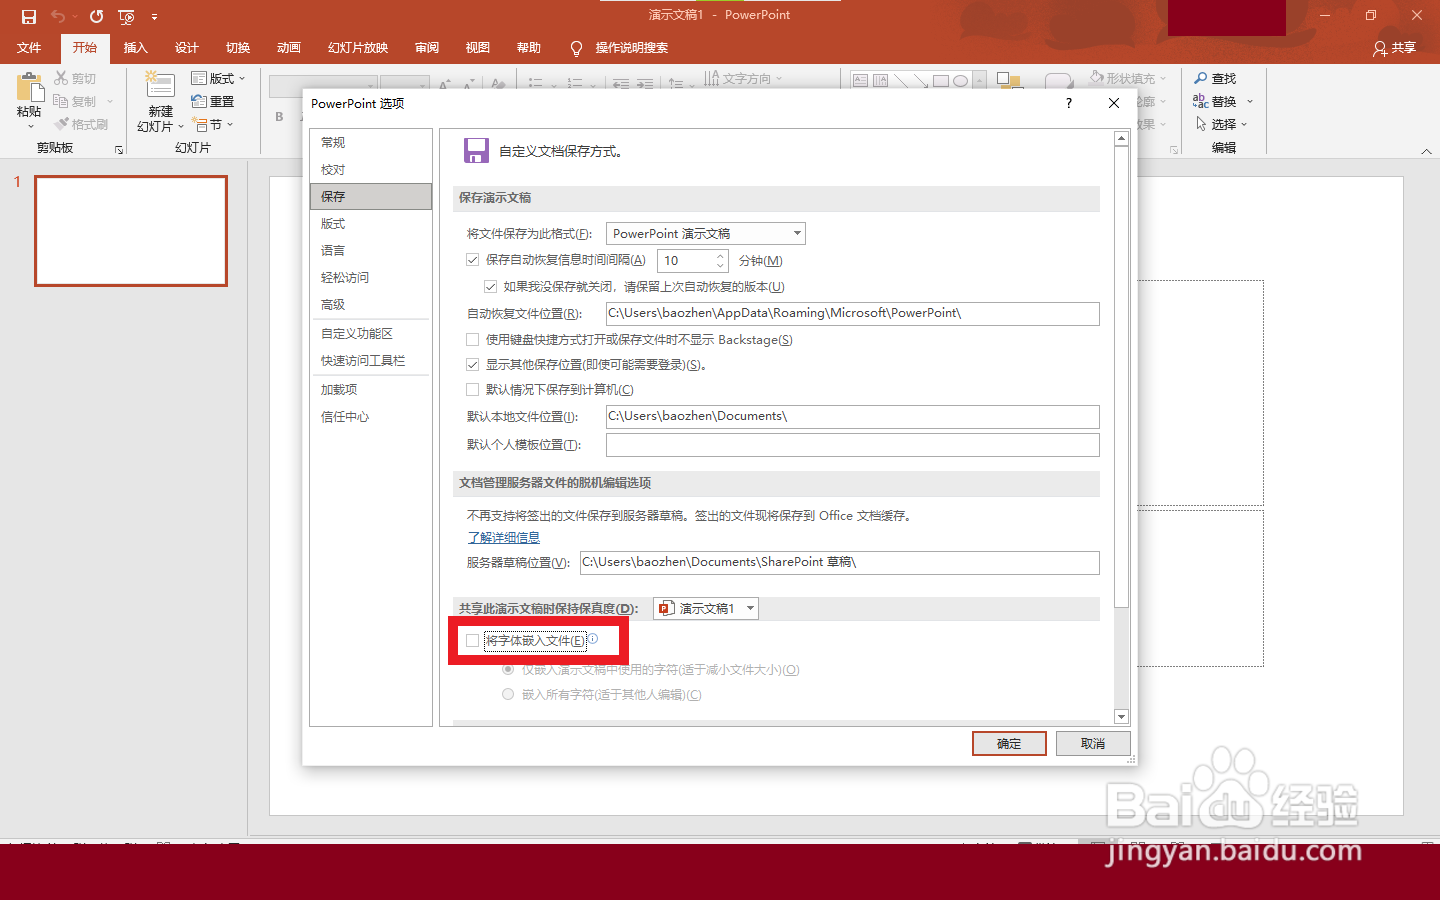The image size is (1440, 900).
Task: Switch to Design (设计) ribbon tab
Action: click(x=187, y=48)
